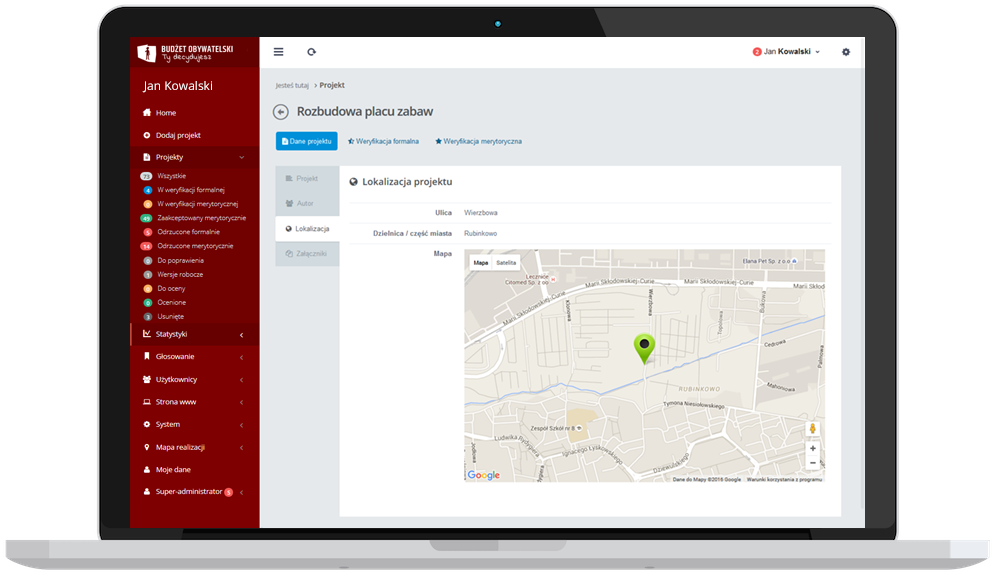Click the Rubinkowo district value

(480, 233)
